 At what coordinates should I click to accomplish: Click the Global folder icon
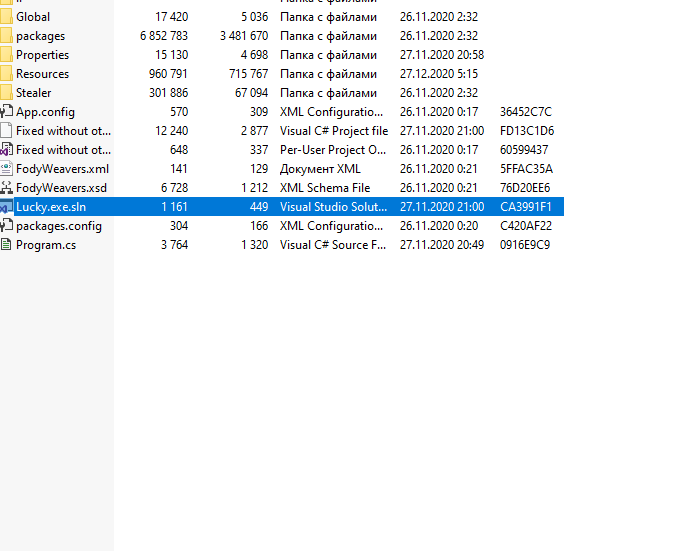[x=7, y=17]
